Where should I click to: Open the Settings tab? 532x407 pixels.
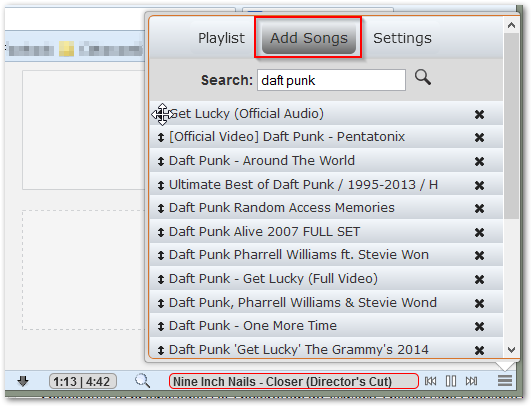(402, 38)
